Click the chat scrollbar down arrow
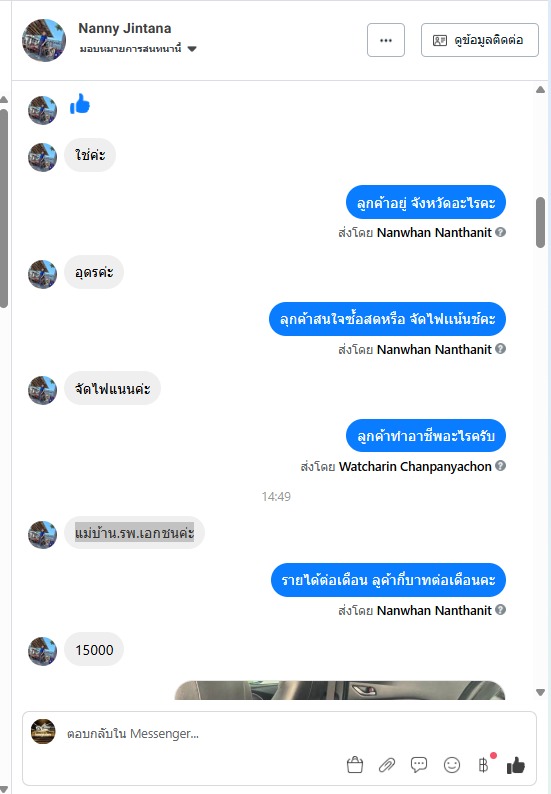The width and height of the screenshot is (551, 794). tap(540, 692)
